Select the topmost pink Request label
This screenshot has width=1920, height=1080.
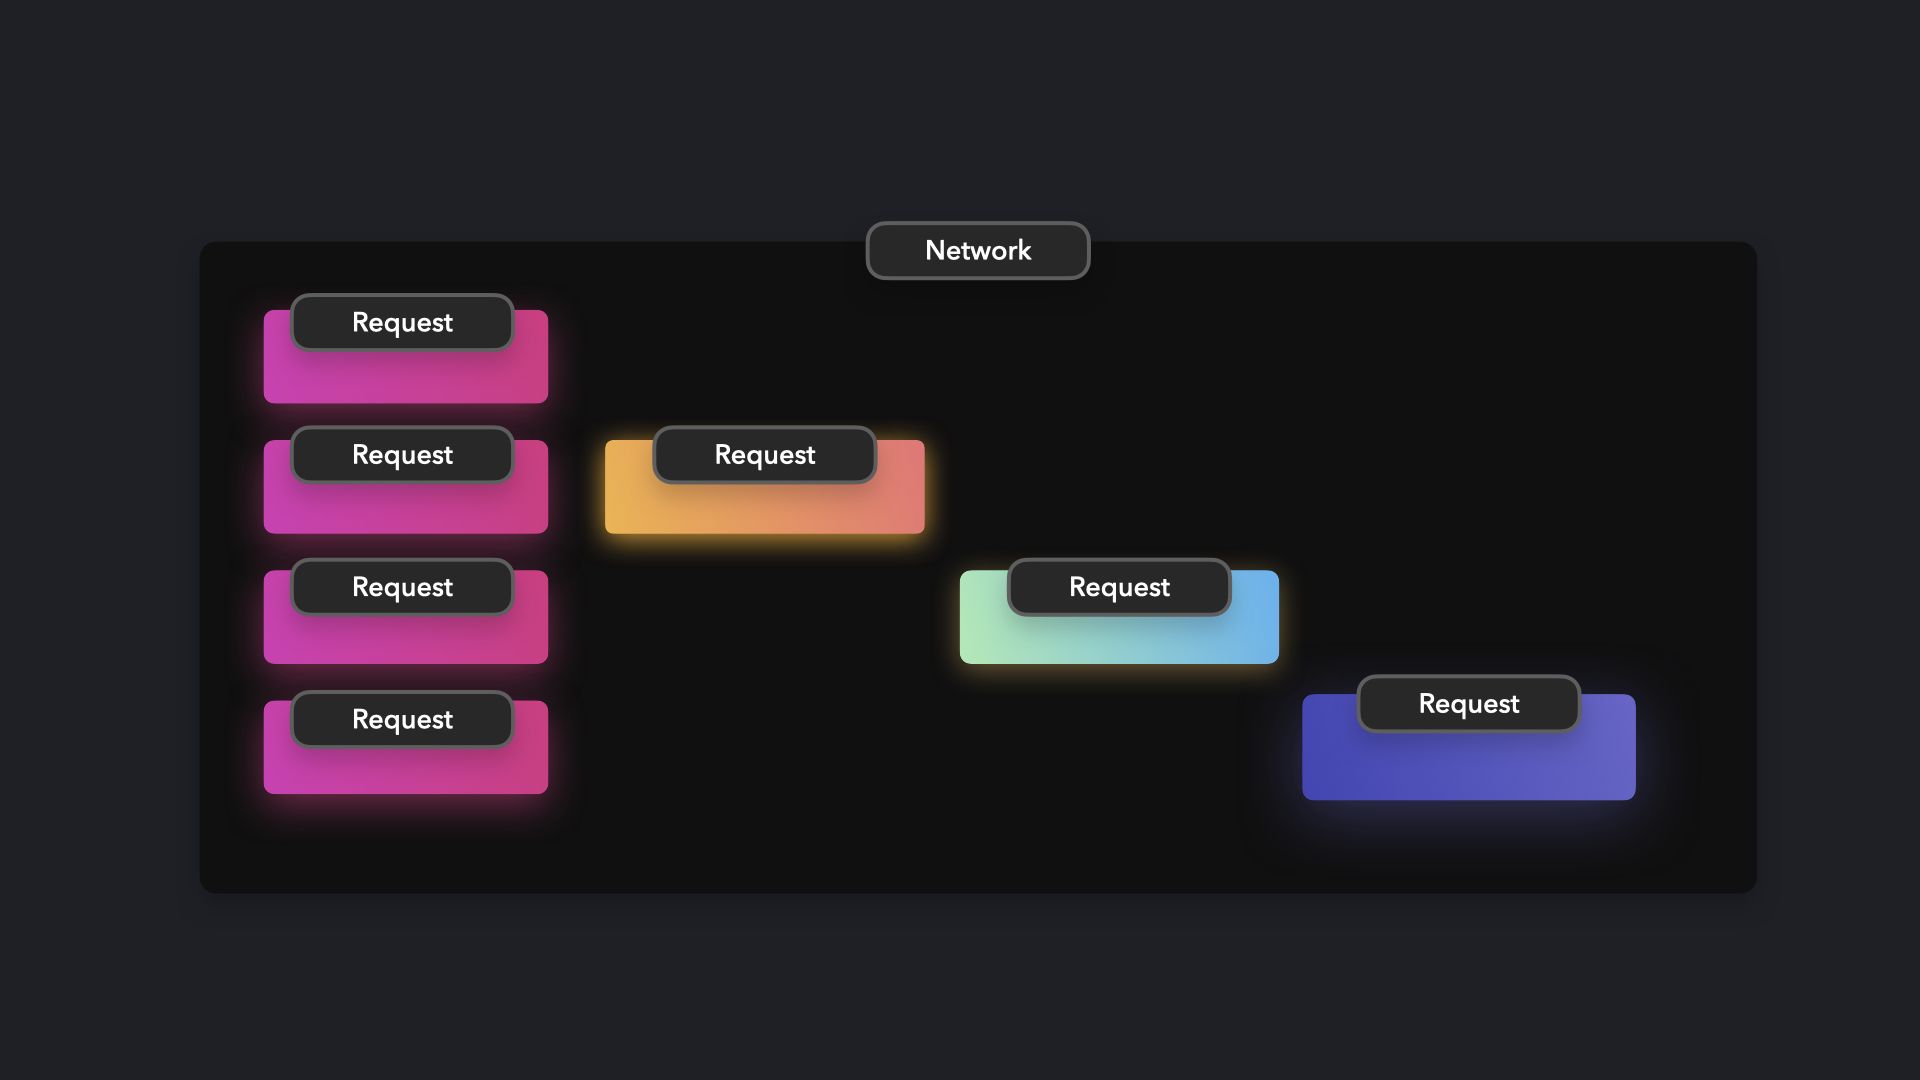point(402,322)
